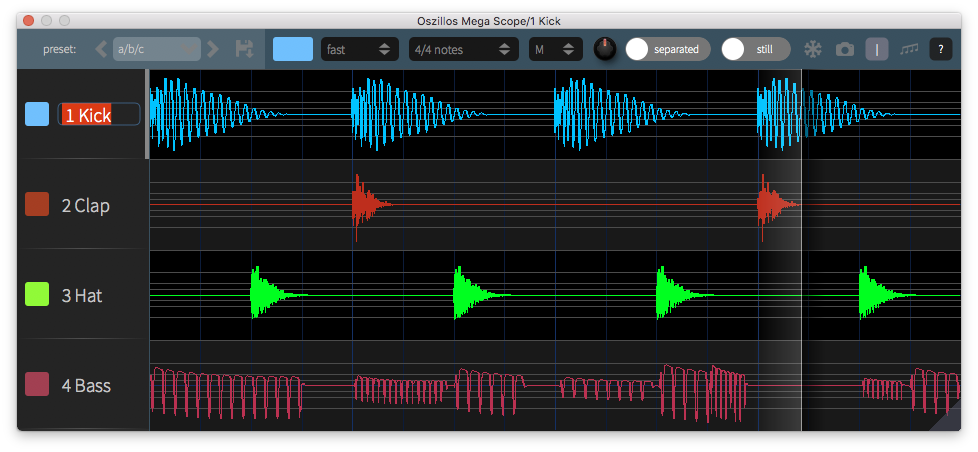The height and width of the screenshot is (452, 978).
Task: Open help with the question mark button
Action: [x=941, y=49]
